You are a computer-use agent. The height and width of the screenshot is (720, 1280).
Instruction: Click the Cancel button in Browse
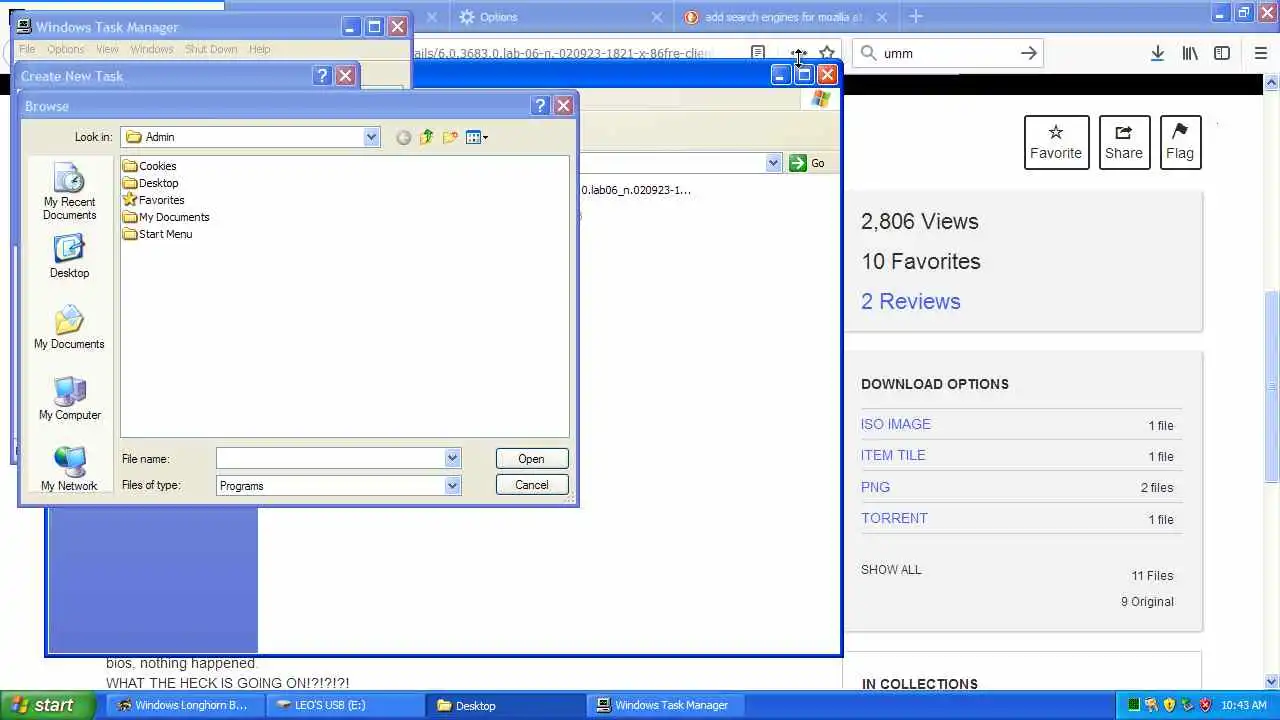531,485
